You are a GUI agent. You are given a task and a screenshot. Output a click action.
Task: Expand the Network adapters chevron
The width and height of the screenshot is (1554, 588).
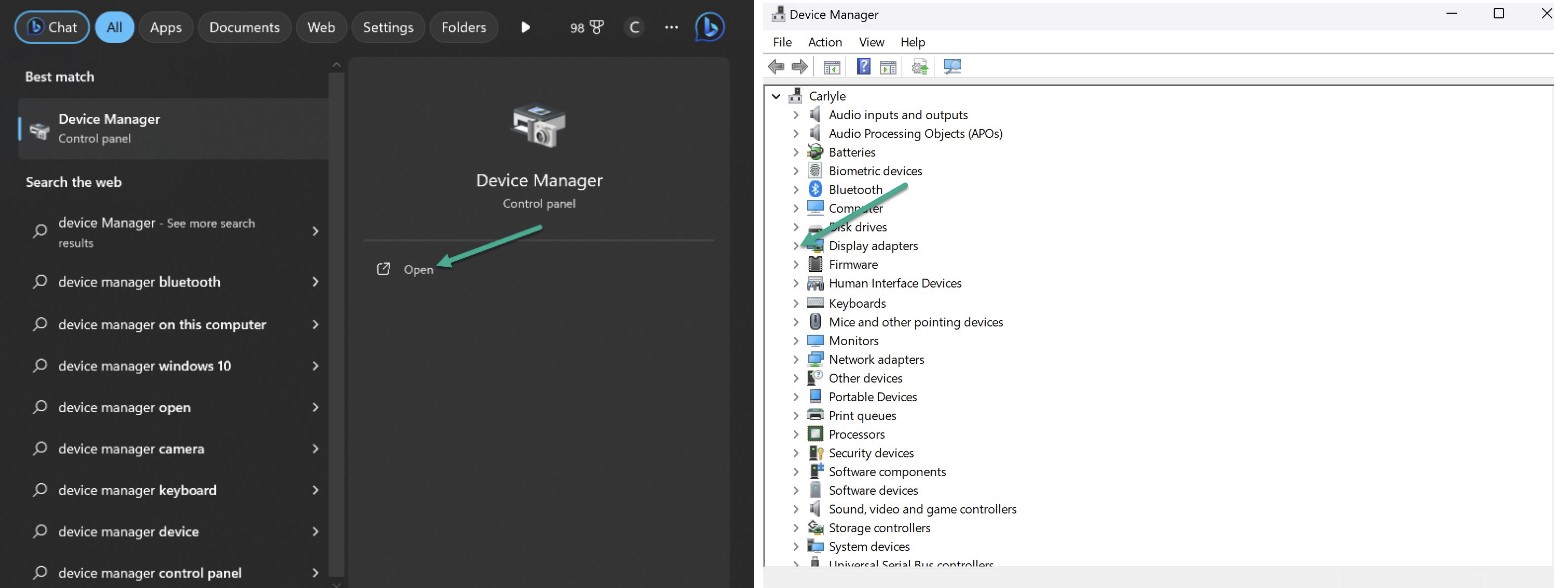pyautogui.click(x=796, y=360)
